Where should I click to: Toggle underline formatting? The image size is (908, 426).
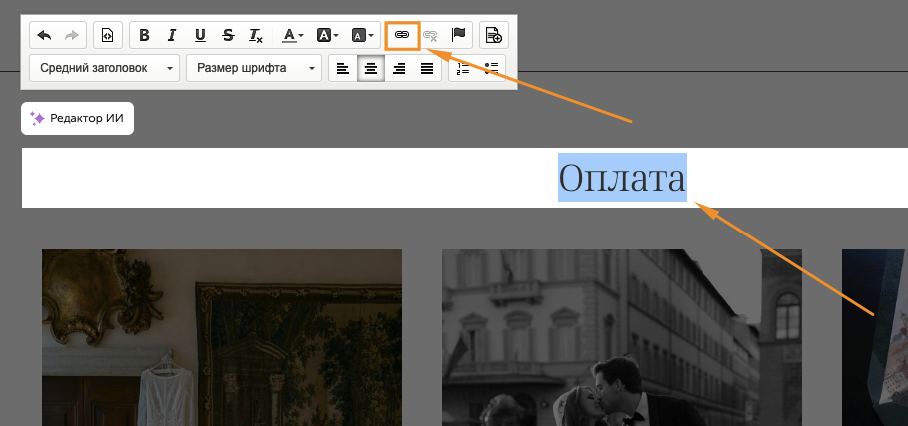click(200, 35)
